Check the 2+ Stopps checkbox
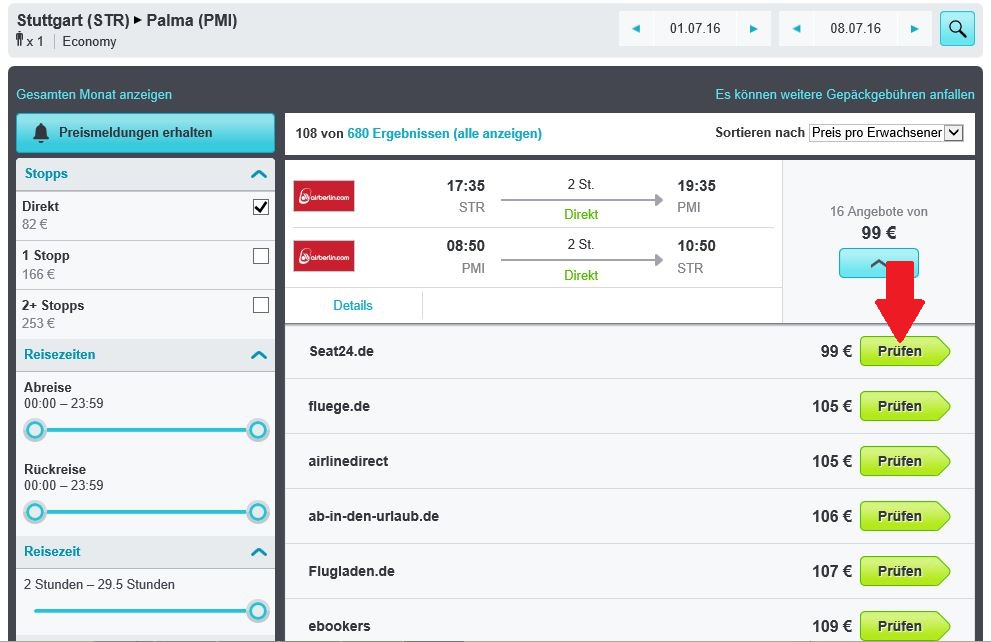 pyautogui.click(x=260, y=305)
